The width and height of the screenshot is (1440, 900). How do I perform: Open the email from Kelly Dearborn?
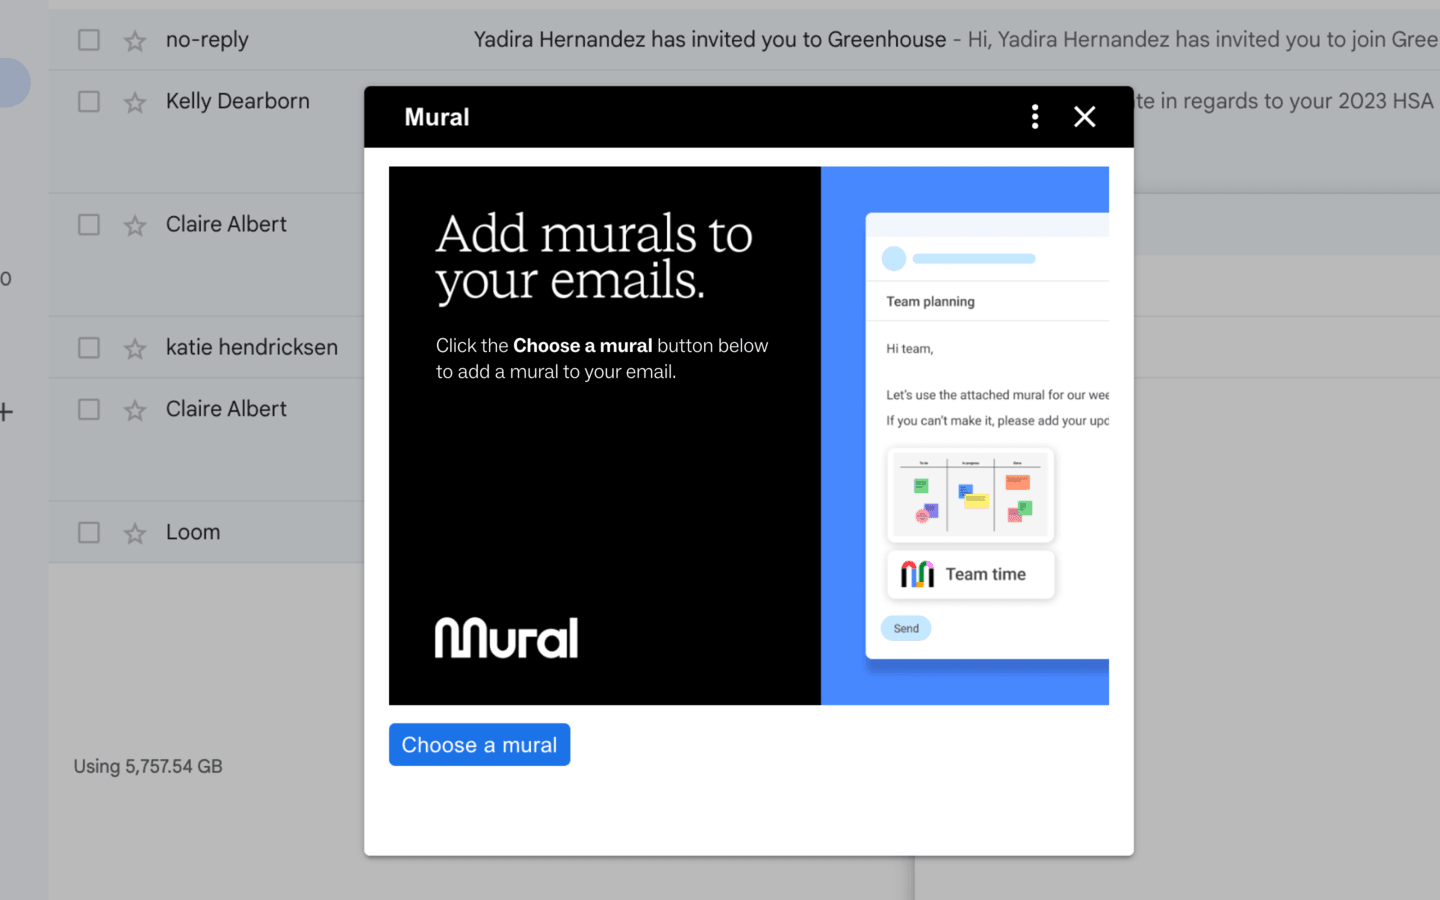(238, 101)
